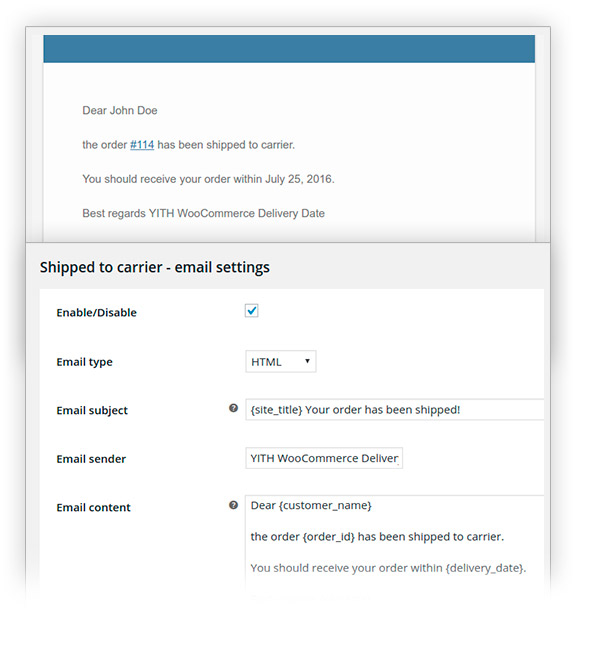Screen dimensions: 600x666
Task: Click the blue email preview header bar
Action: [289, 49]
